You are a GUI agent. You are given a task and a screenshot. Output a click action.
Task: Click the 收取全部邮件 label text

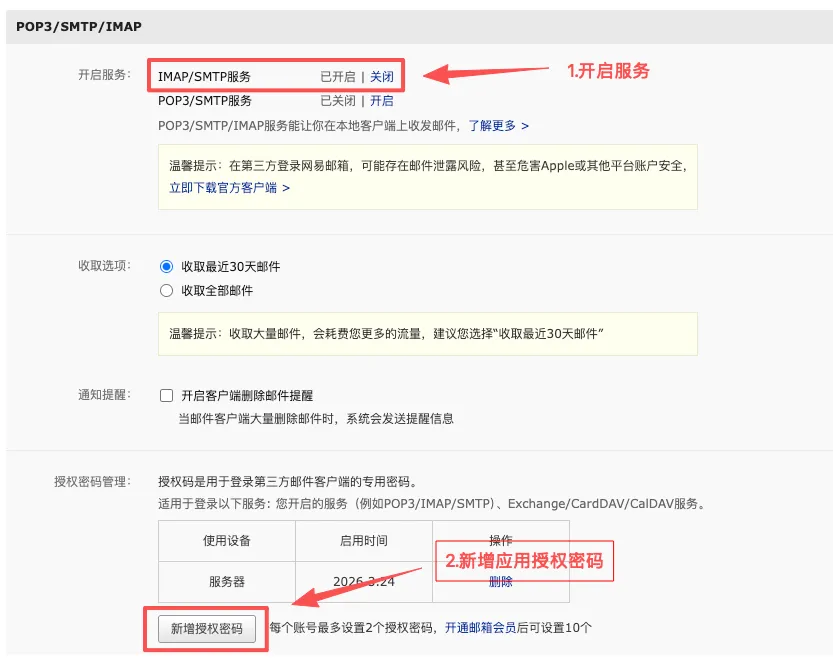click(x=217, y=291)
